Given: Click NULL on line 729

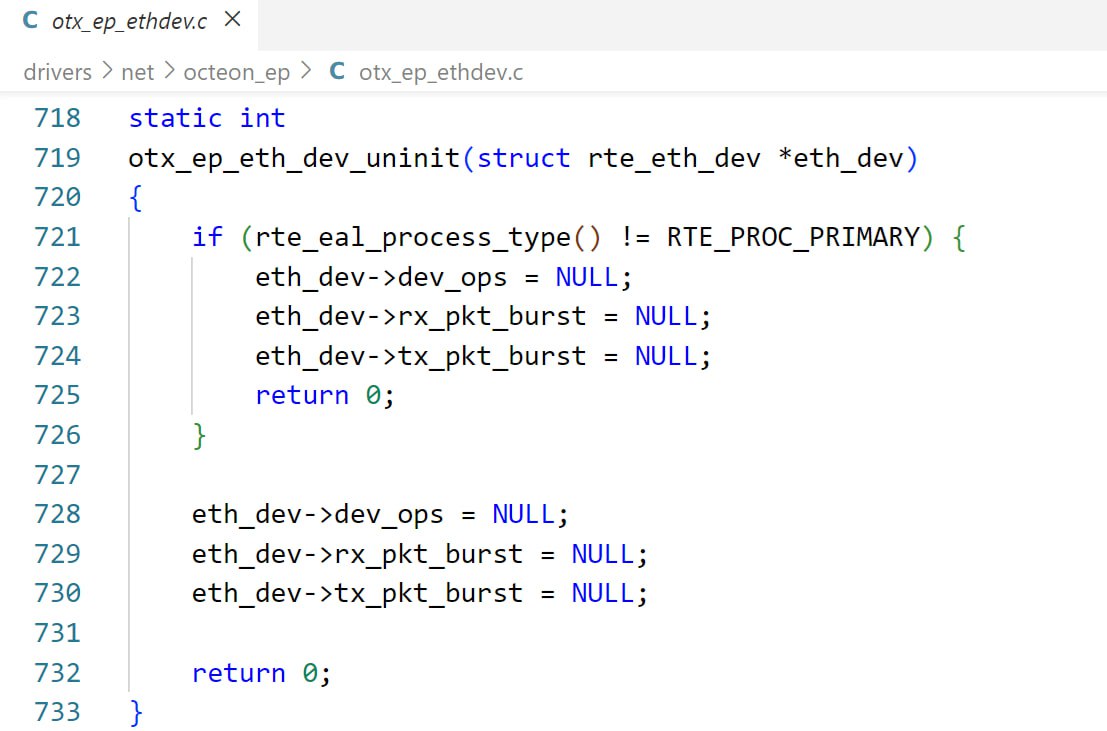Looking at the screenshot, I should [x=602, y=554].
